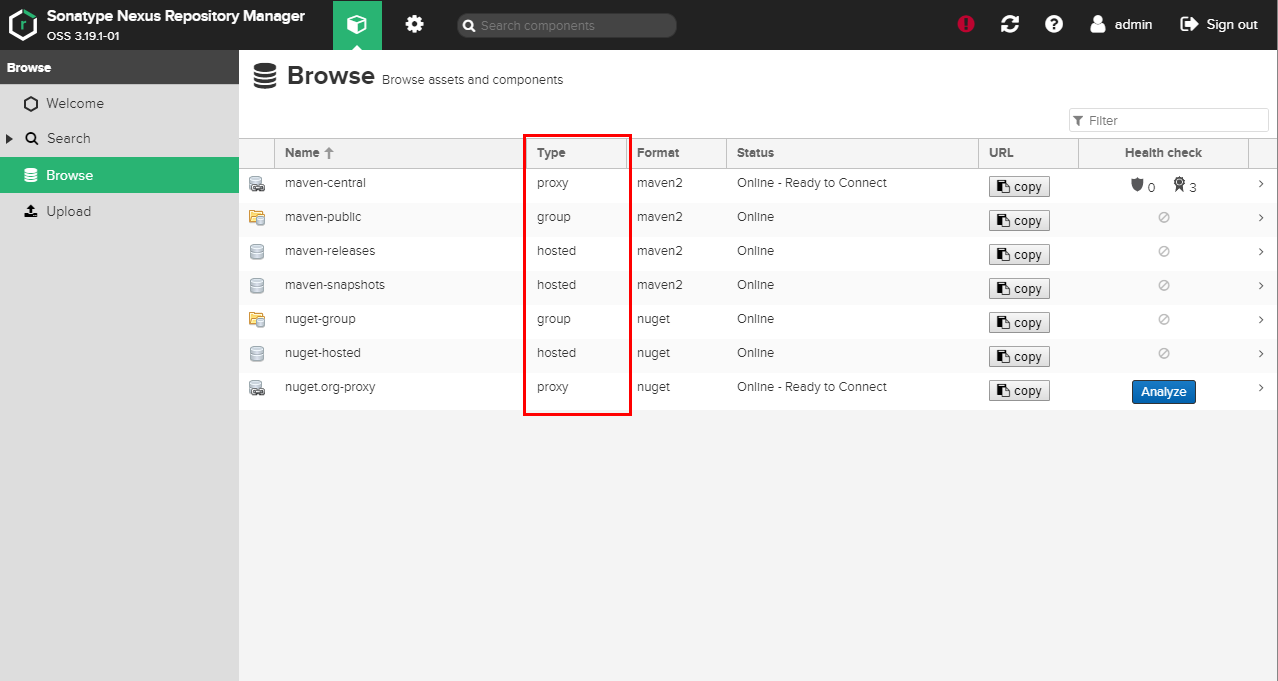Copy URL of maven-releases

tap(1019, 255)
